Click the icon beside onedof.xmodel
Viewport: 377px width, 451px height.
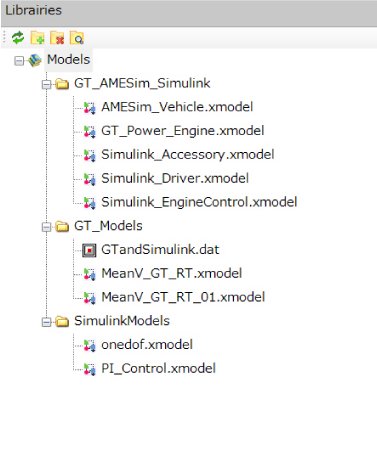[x=89, y=345]
